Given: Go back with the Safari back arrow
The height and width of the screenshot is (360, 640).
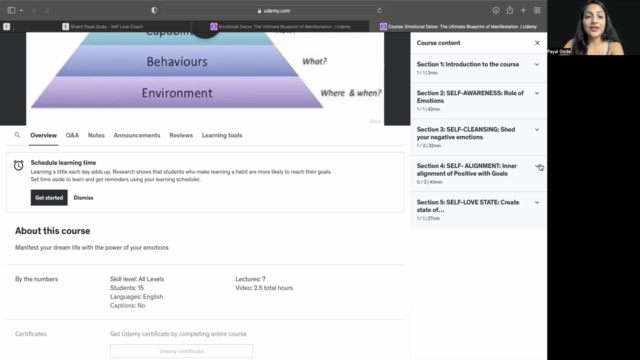Looking at the screenshot, I should 34,10.
